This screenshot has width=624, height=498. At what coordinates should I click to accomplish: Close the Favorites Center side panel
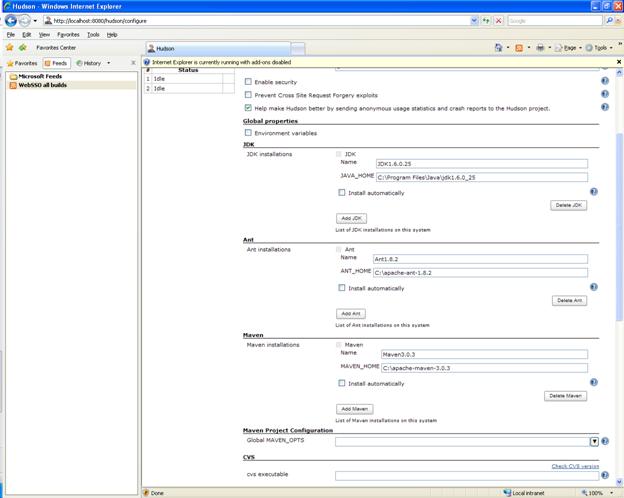tap(133, 63)
